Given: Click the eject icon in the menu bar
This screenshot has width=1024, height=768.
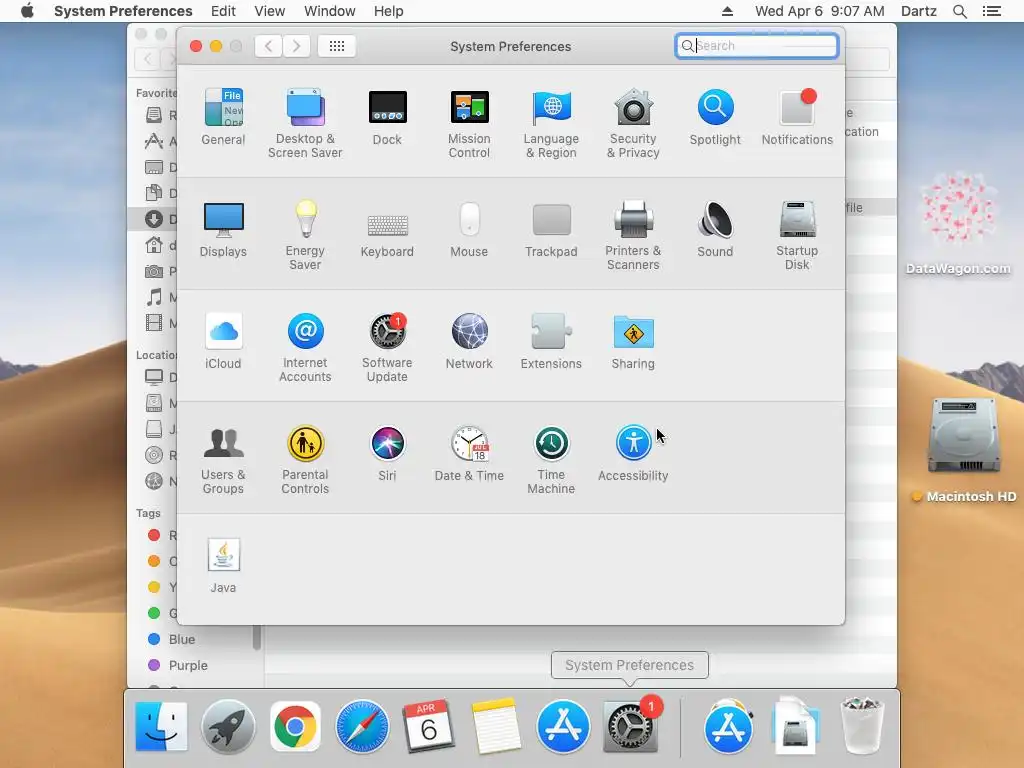Looking at the screenshot, I should [x=728, y=11].
